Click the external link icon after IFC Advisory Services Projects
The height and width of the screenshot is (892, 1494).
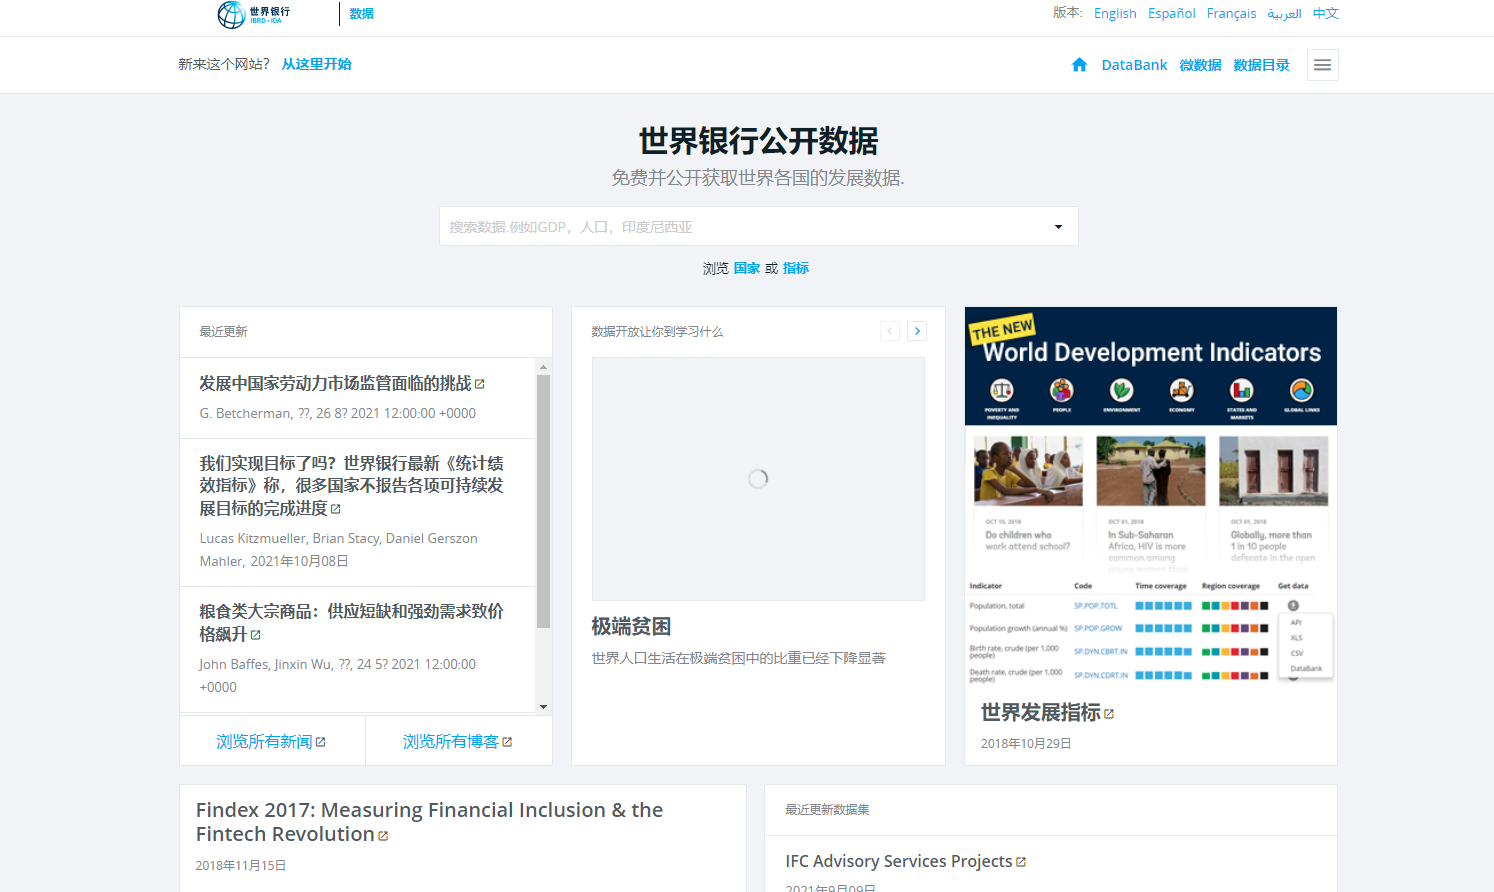[1021, 862]
